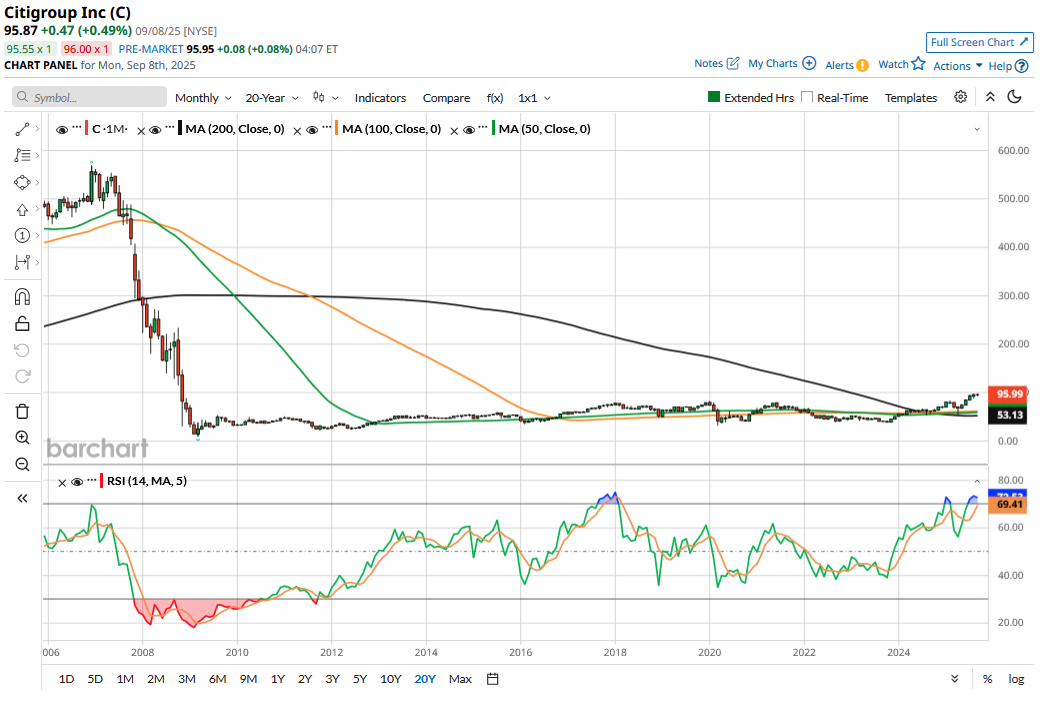Click the redo arrow icon
The image size is (1046, 707).
coord(22,376)
